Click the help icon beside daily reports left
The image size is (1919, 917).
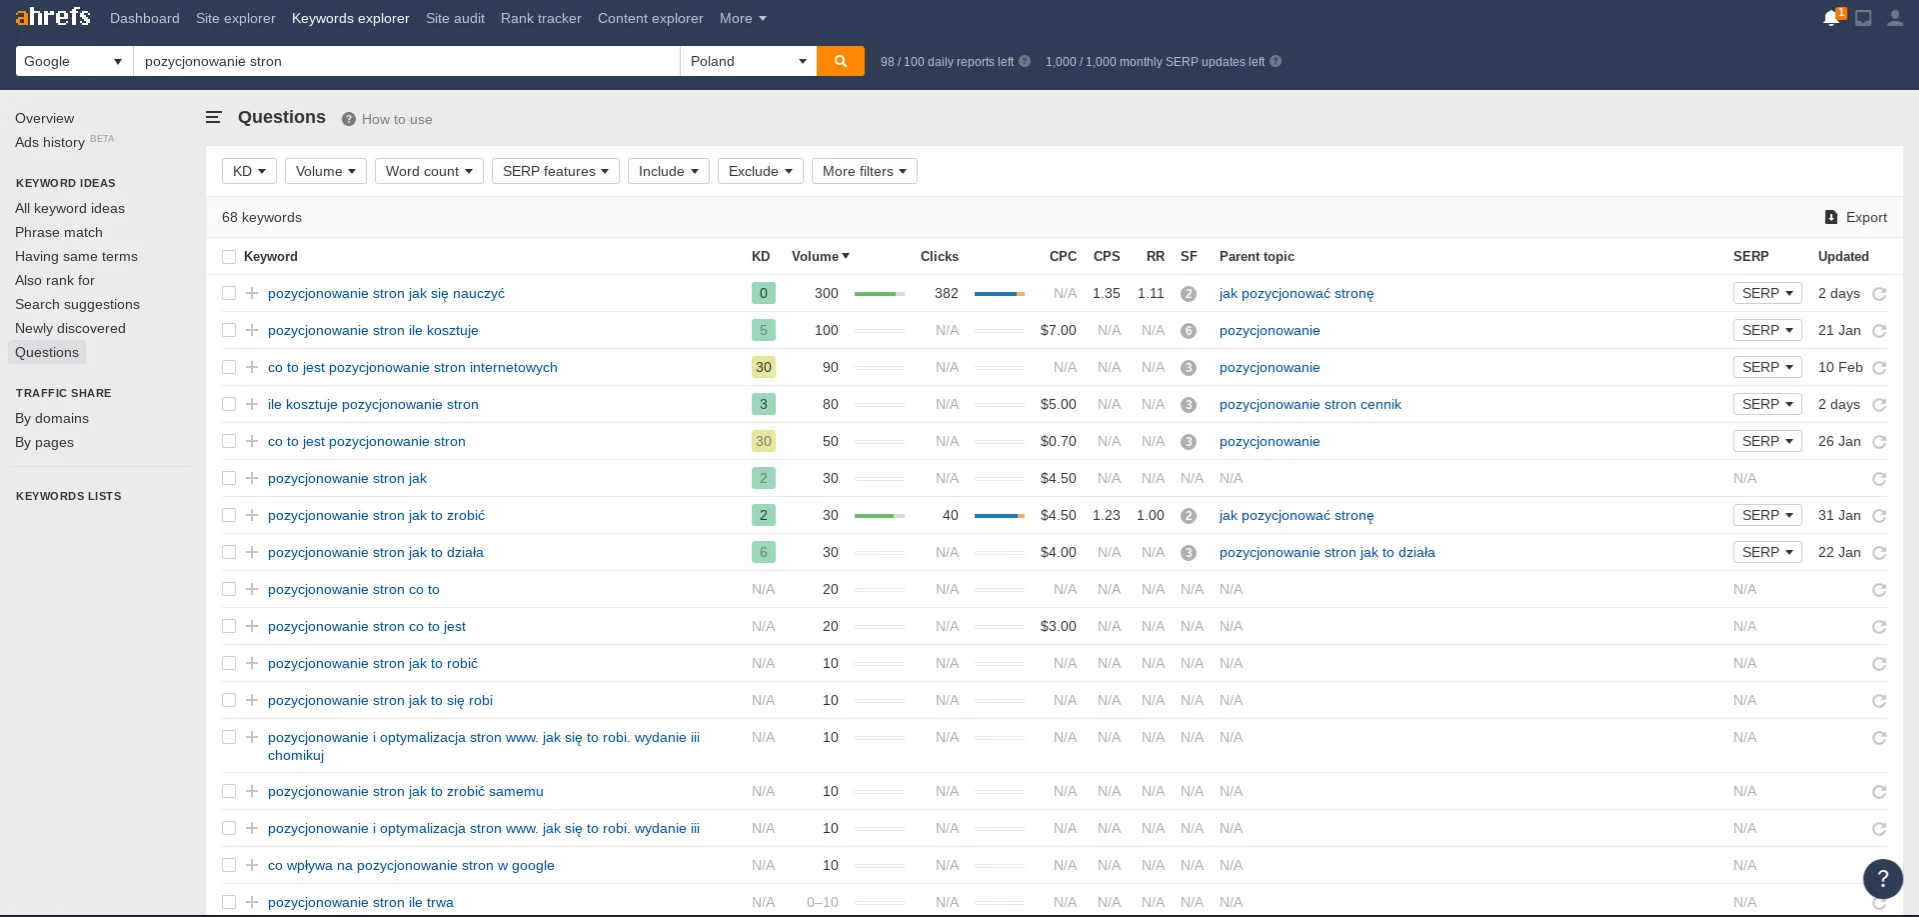point(1025,61)
